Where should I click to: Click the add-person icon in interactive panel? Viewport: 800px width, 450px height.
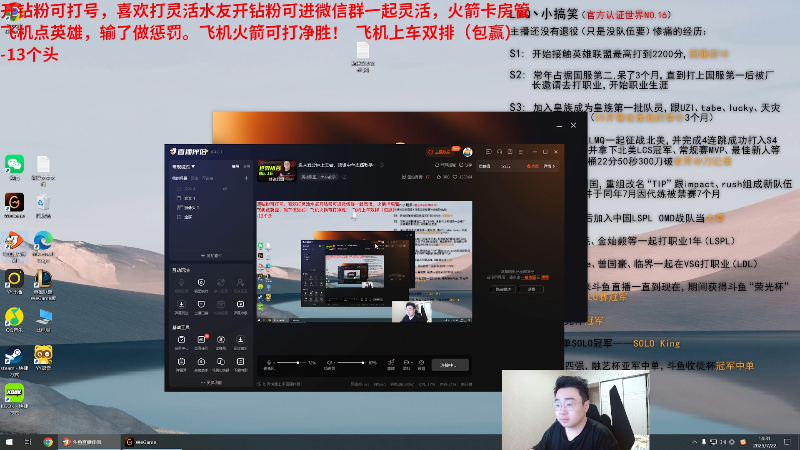pyautogui.click(x=240, y=283)
